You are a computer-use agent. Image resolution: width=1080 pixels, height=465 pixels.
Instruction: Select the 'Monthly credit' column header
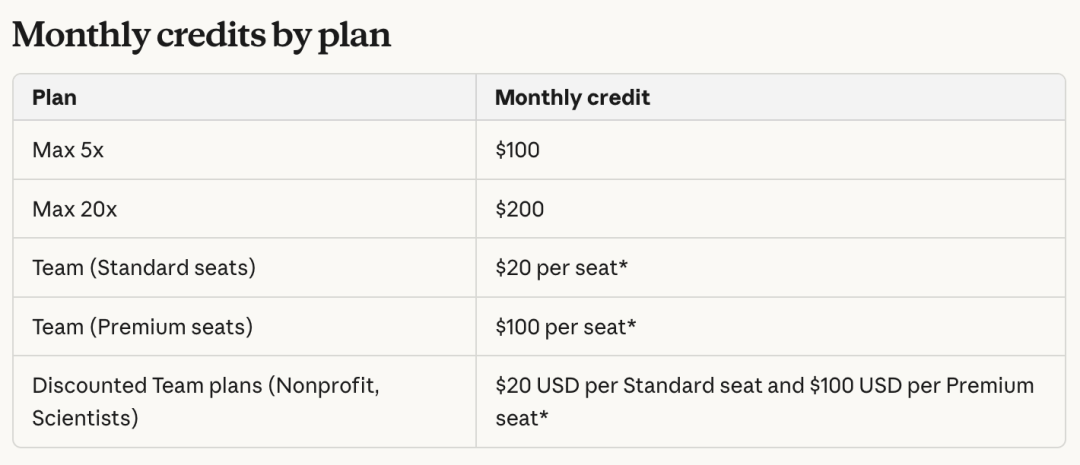click(x=572, y=98)
